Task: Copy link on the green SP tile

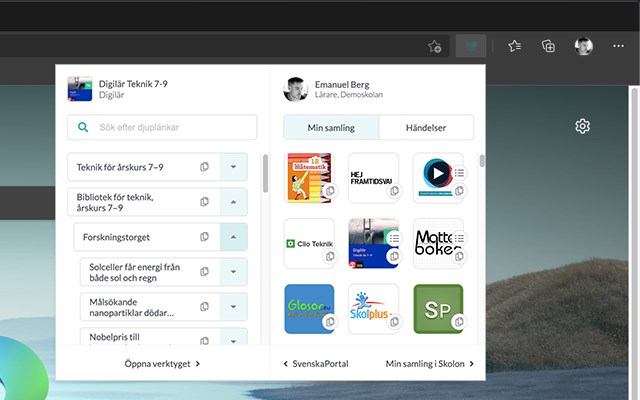Action: (459, 322)
